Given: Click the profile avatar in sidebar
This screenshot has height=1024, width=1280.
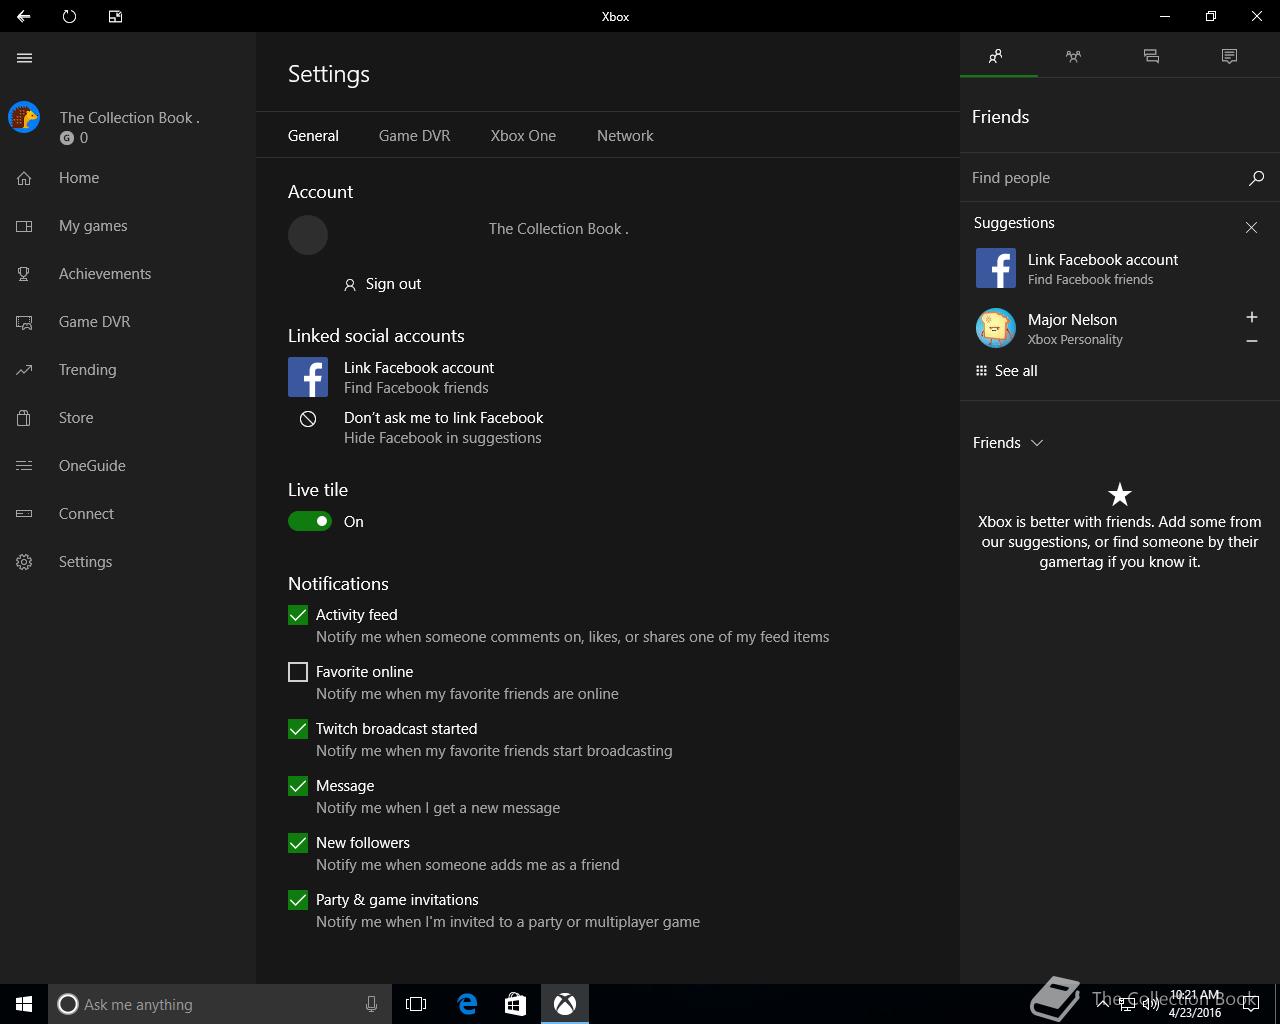Looking at the screenshot, I should [x=24, y=118].
